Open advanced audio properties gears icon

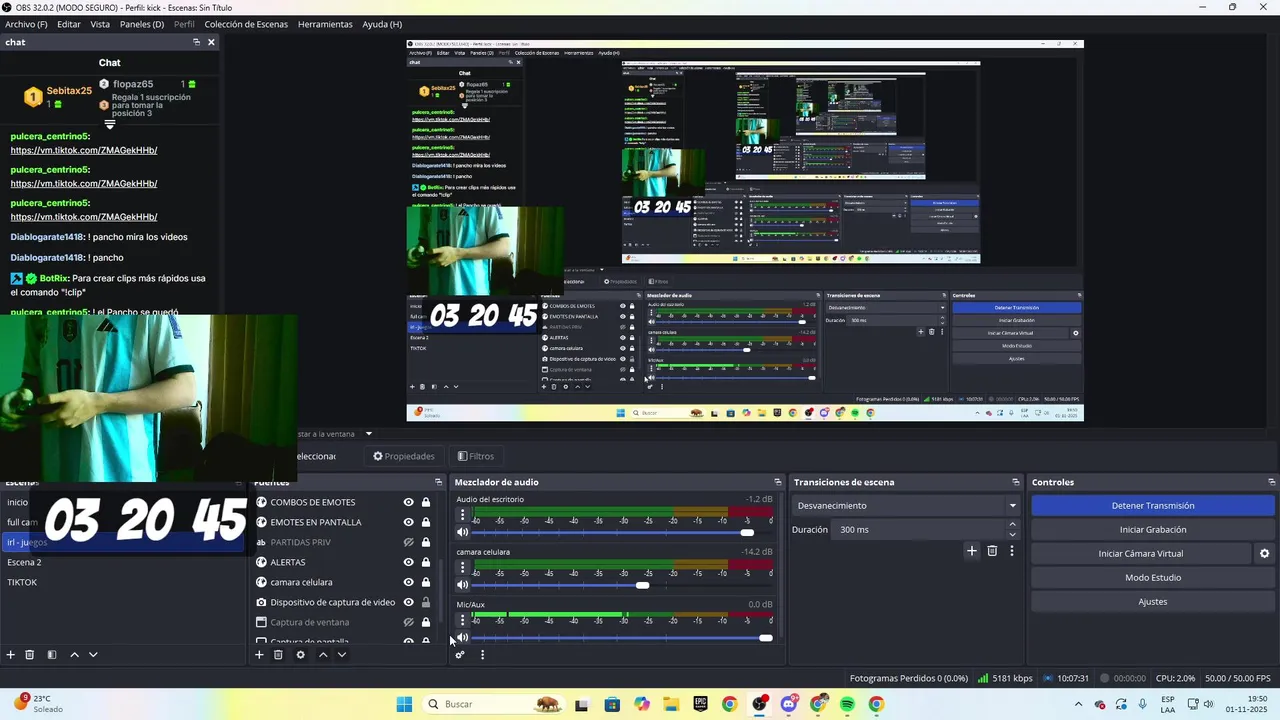click(460, 655)
